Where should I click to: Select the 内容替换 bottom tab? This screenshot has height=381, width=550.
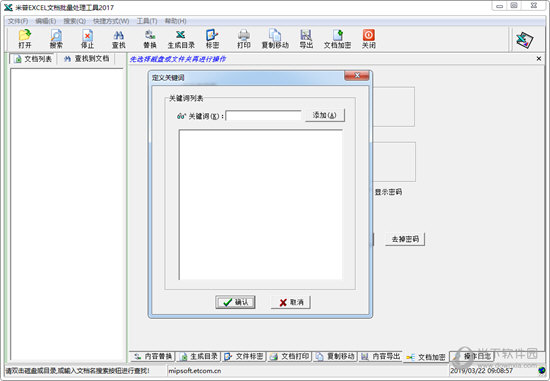pyautogui.click(x=153, y=356)
